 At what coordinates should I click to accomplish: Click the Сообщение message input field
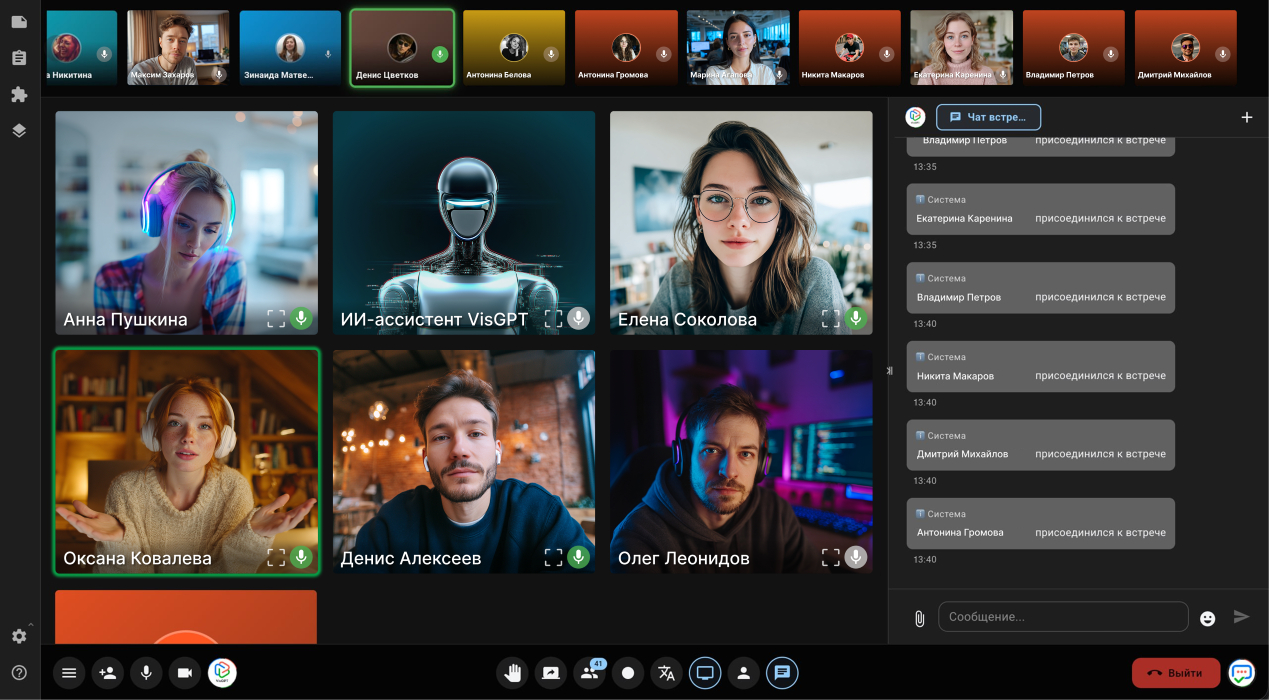1063,617
